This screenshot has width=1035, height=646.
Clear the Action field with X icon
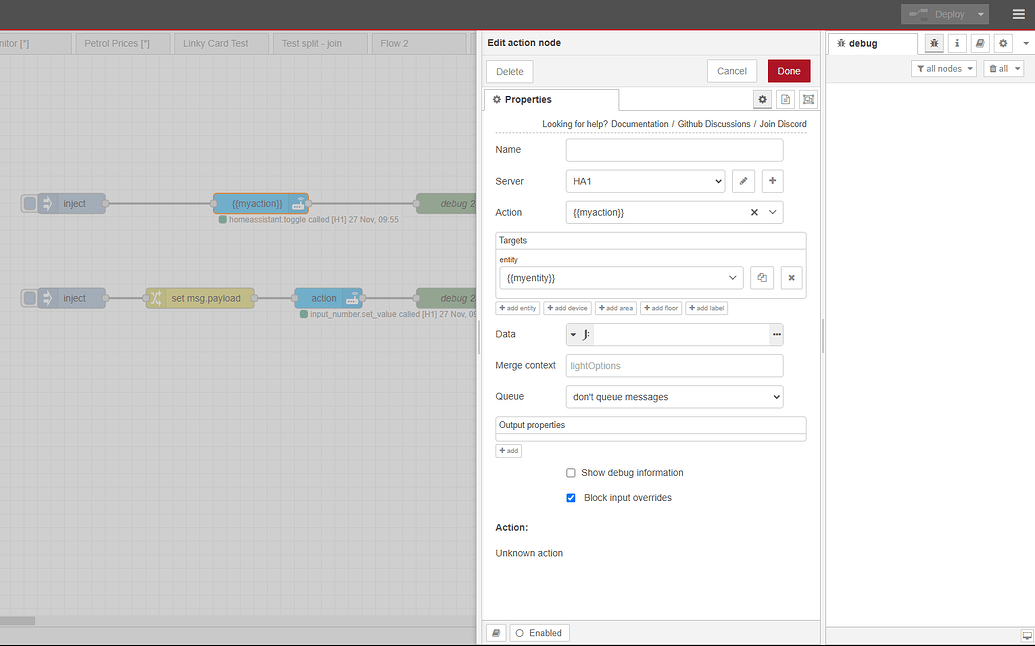(x=754, y=212)
